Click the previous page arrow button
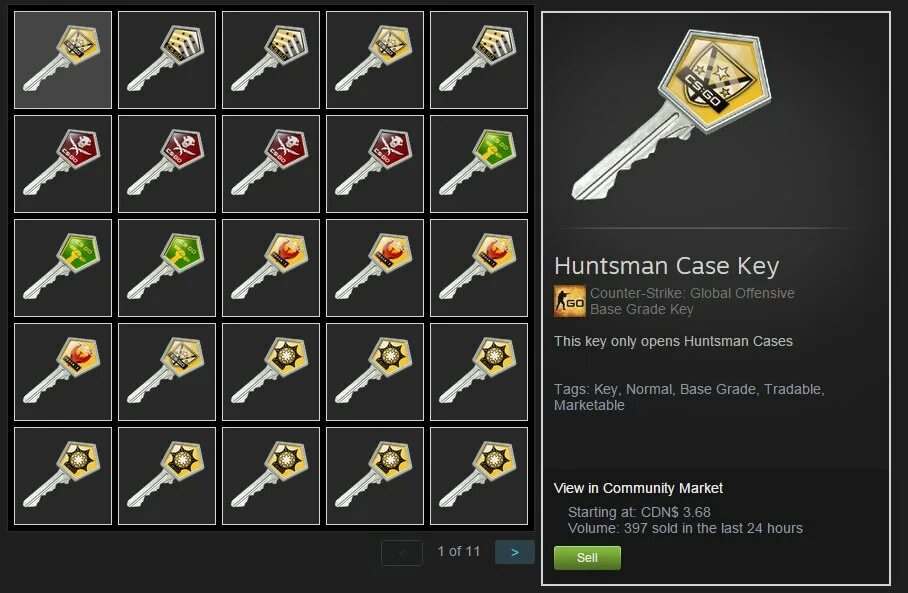 click(x=402, y=553)
